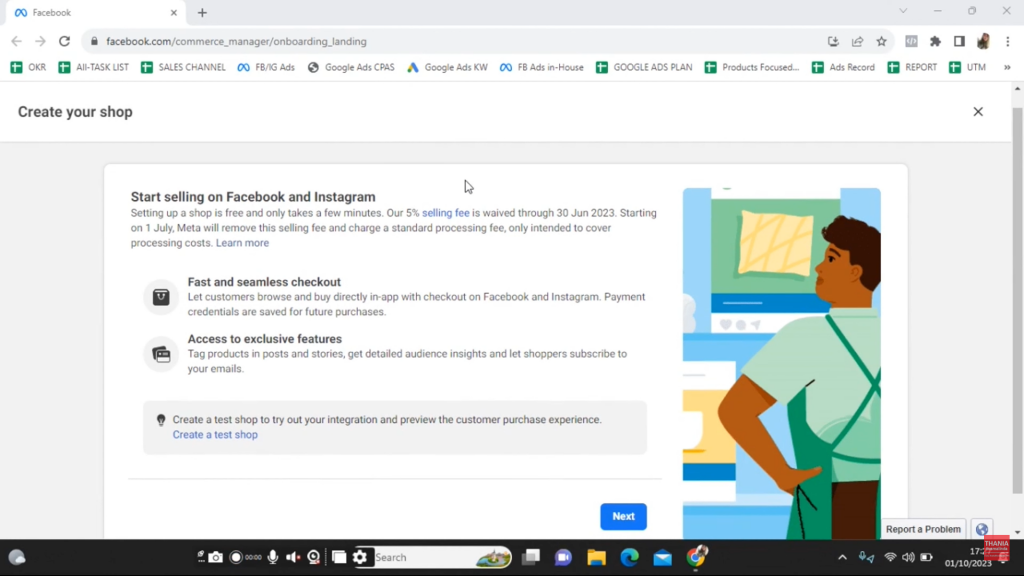Click the address bar URL field
The image size is (1024, 576).
(x=450, y=41)
